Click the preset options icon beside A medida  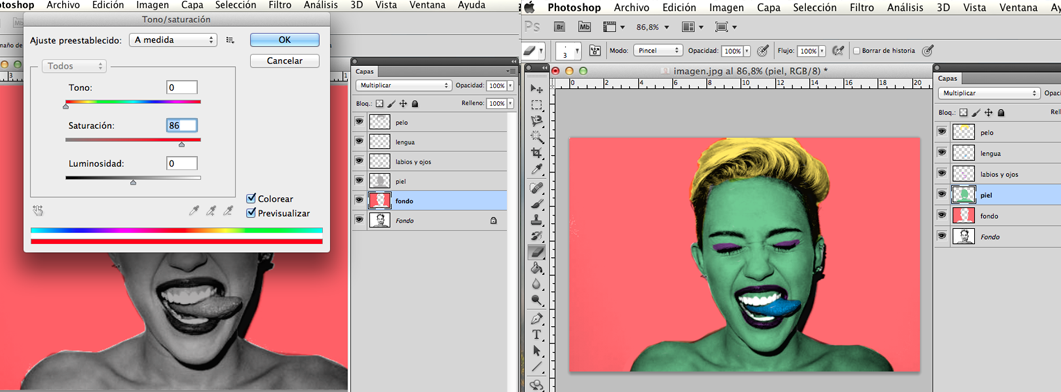click(230, 40)
